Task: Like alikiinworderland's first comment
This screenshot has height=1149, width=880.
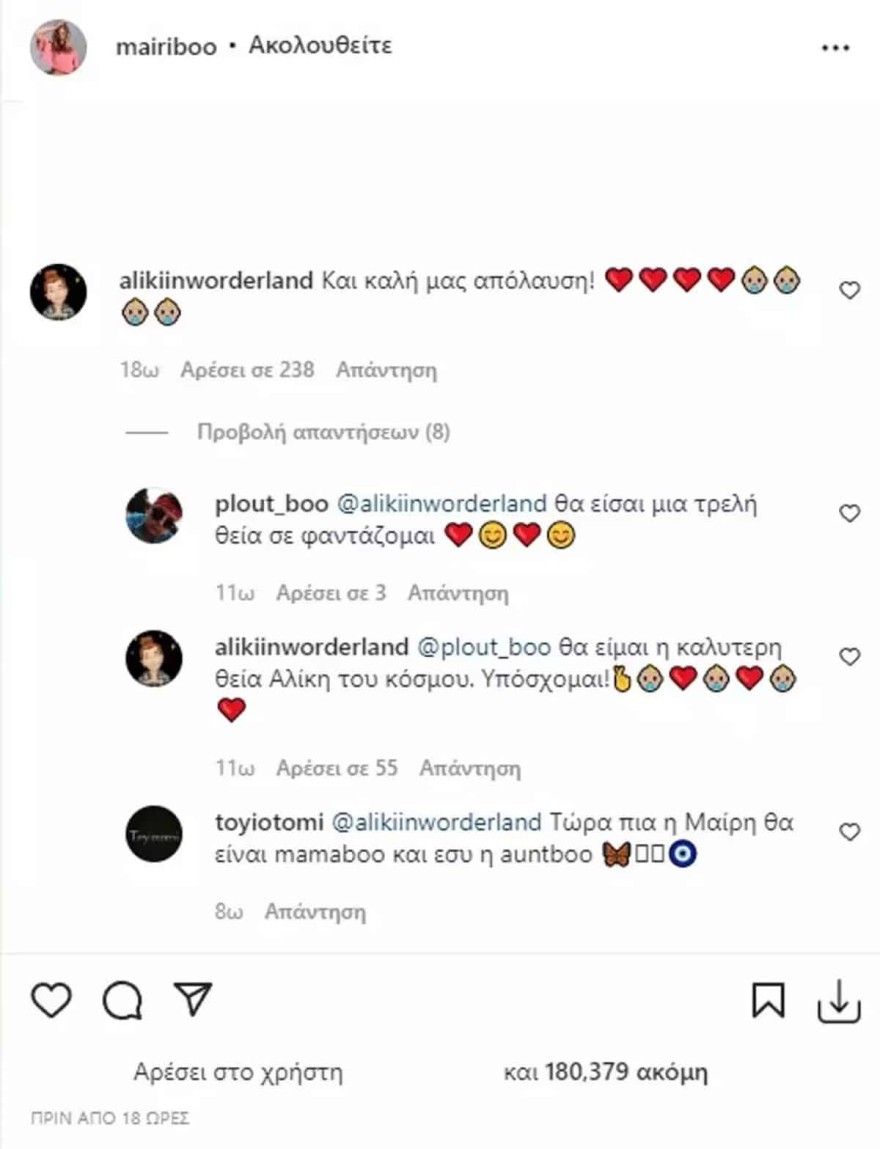Action: [x=849, y=291]
